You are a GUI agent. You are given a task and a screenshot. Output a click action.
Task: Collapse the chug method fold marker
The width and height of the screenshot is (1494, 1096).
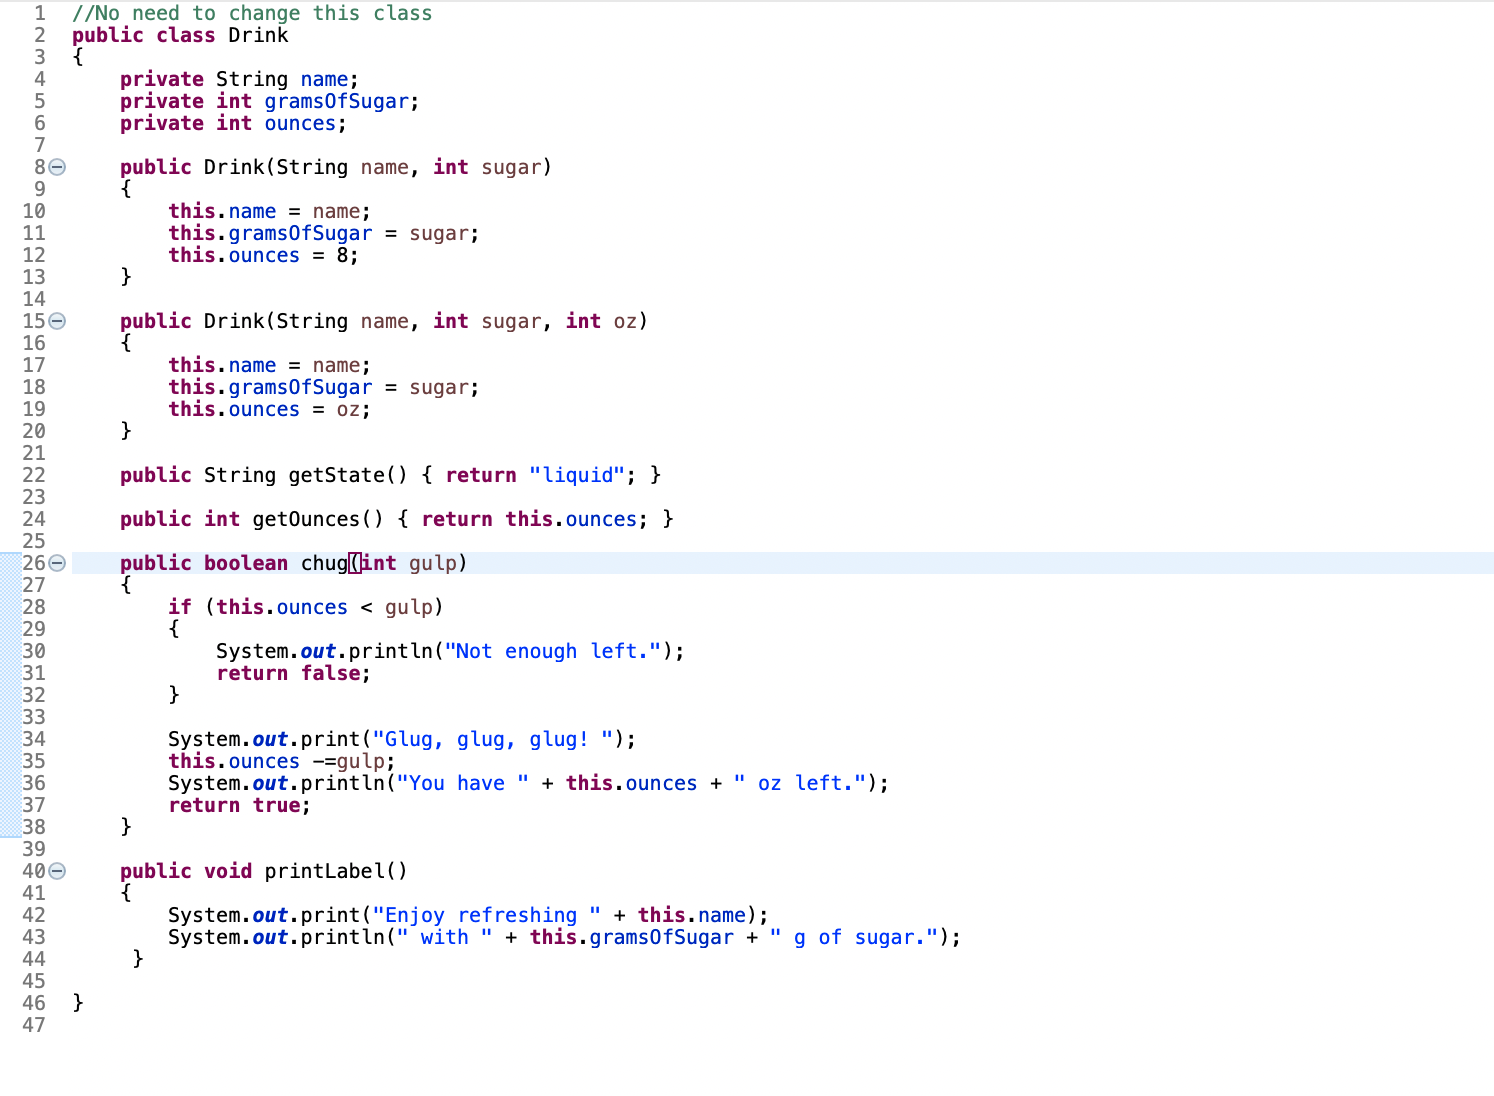[x=57, y=563]
